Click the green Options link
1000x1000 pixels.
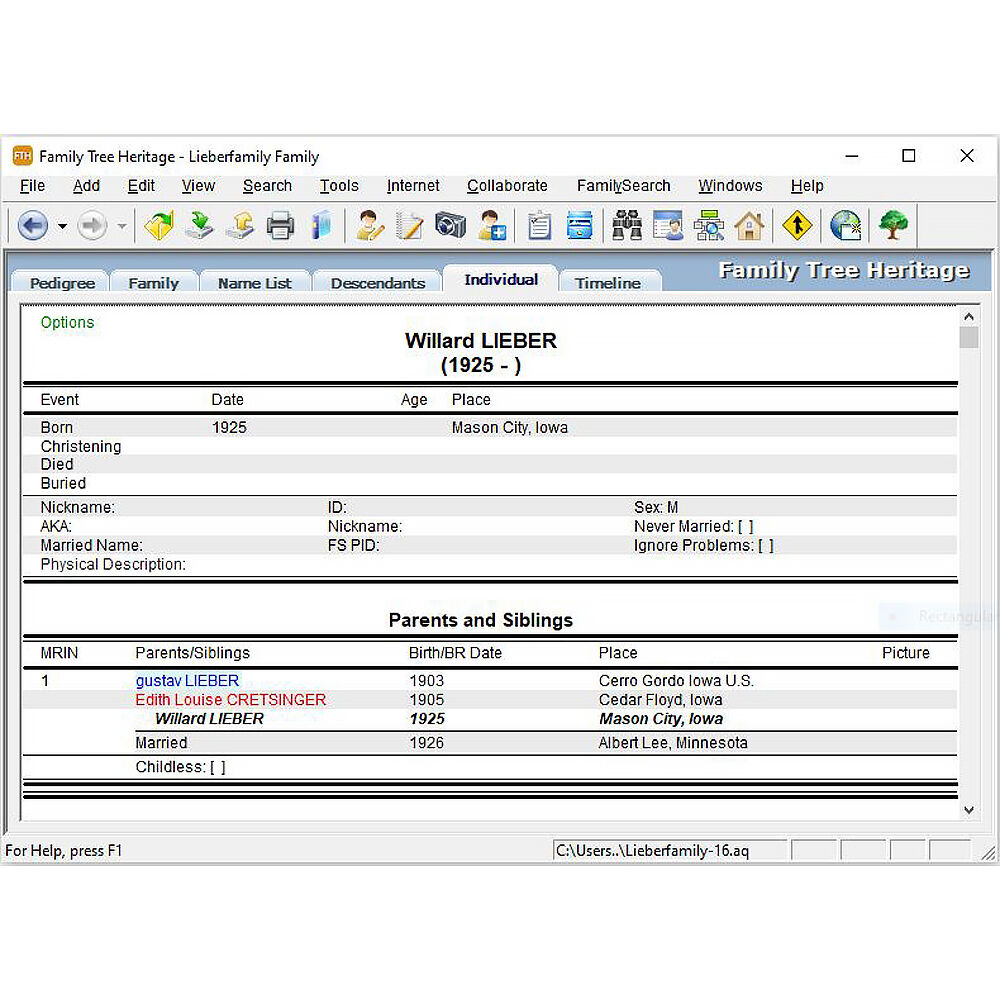[67, 322]
